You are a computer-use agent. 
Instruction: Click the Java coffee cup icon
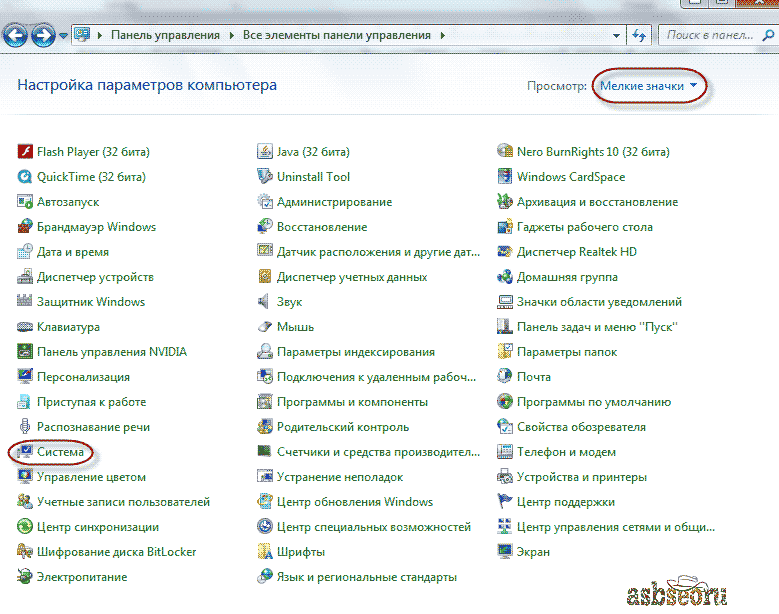coord(265,152)
